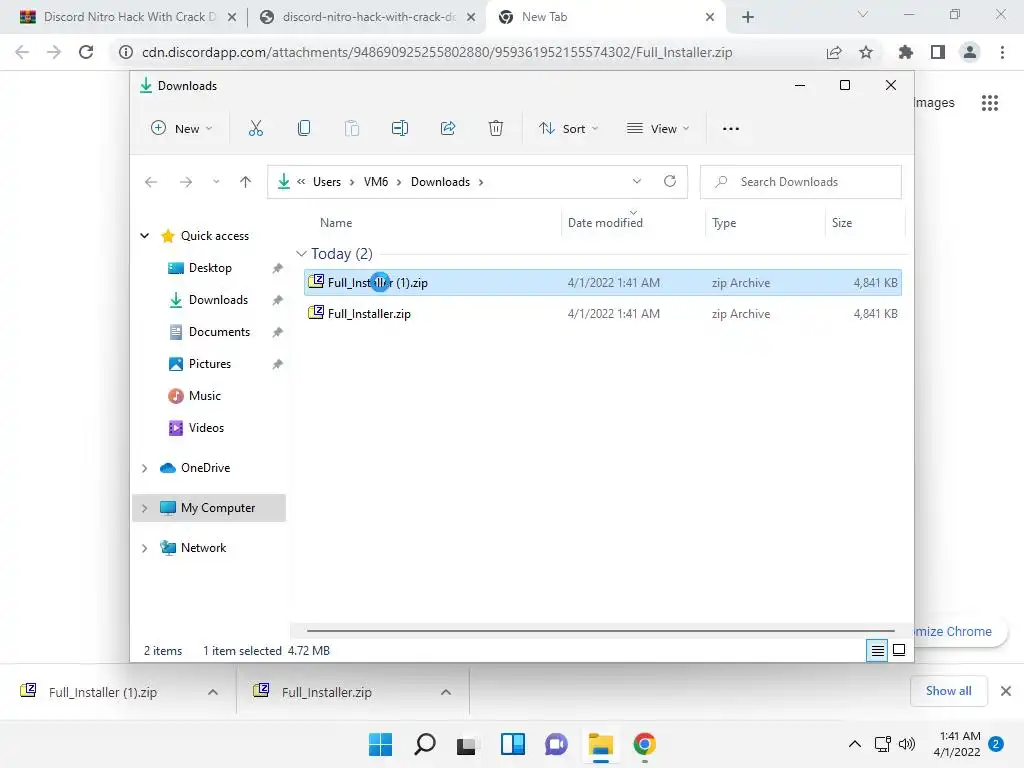The width and height of the screenshot is (1024, 768).
Task: Open the See more three-dots menu in Explorer
Action: [x=731, y=129]
